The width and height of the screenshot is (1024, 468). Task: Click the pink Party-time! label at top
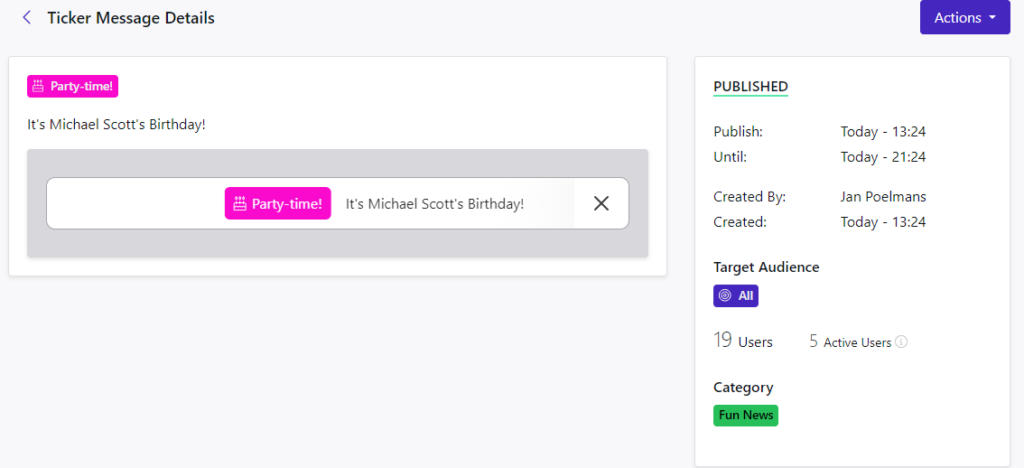(72, 86)
